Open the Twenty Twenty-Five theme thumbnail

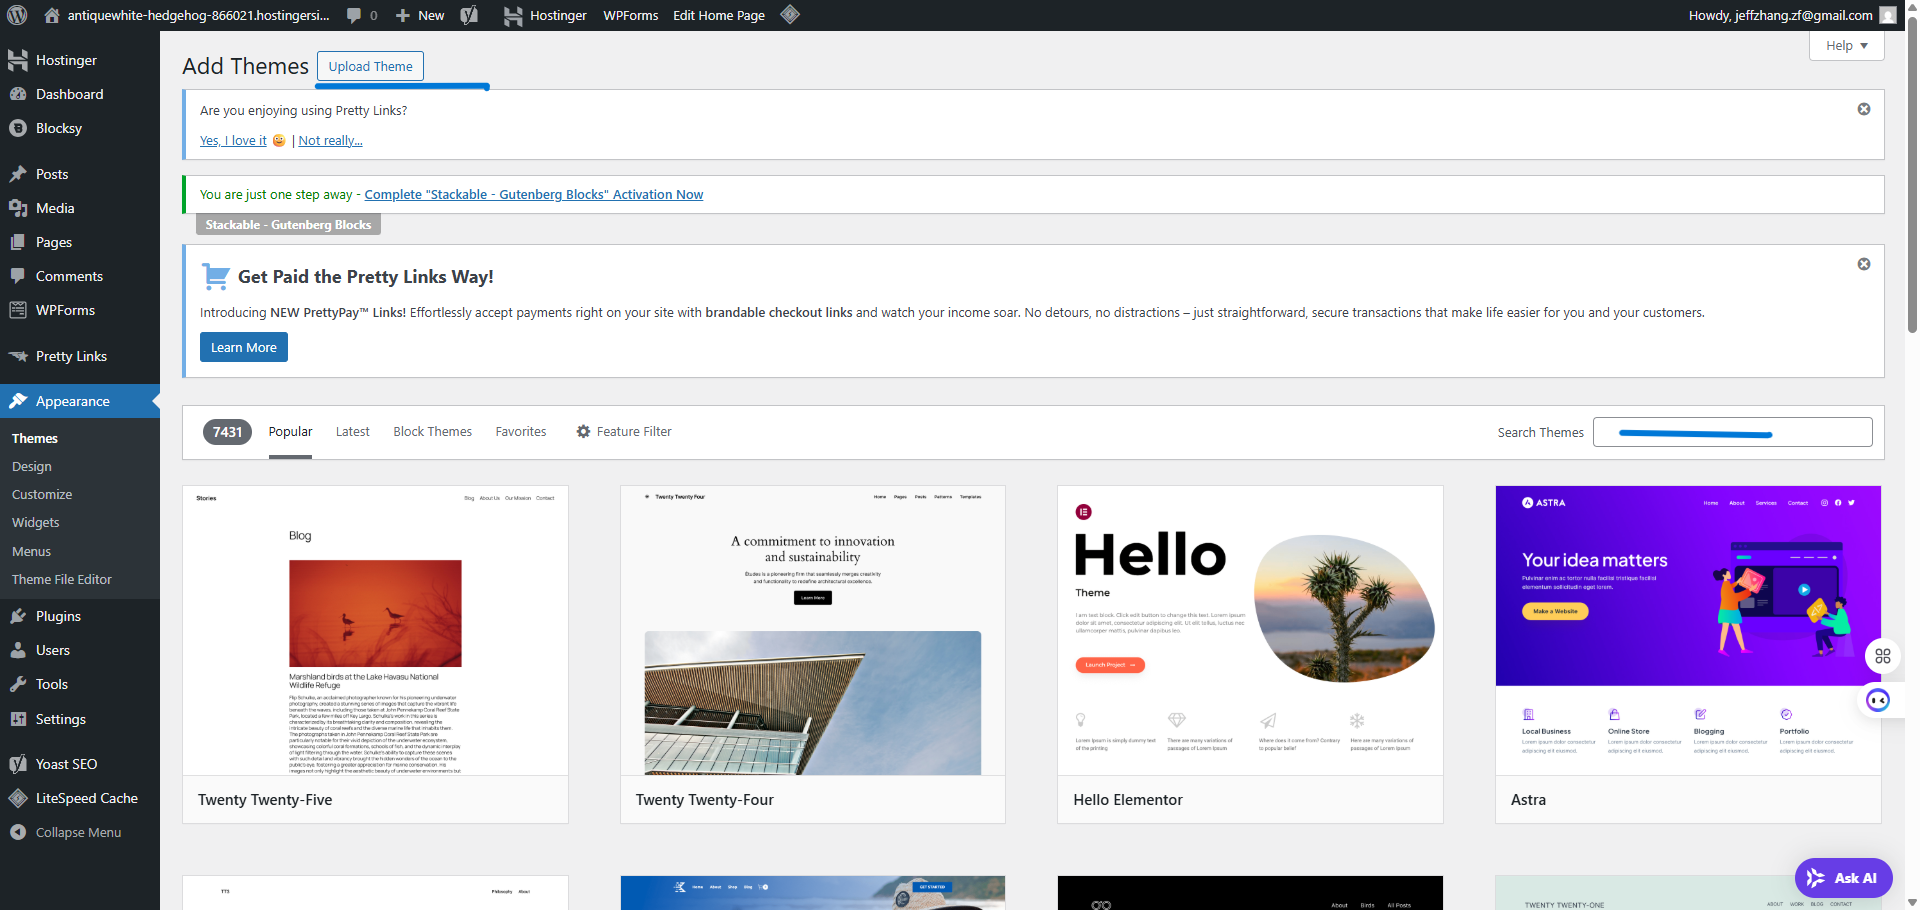point(375,630)
